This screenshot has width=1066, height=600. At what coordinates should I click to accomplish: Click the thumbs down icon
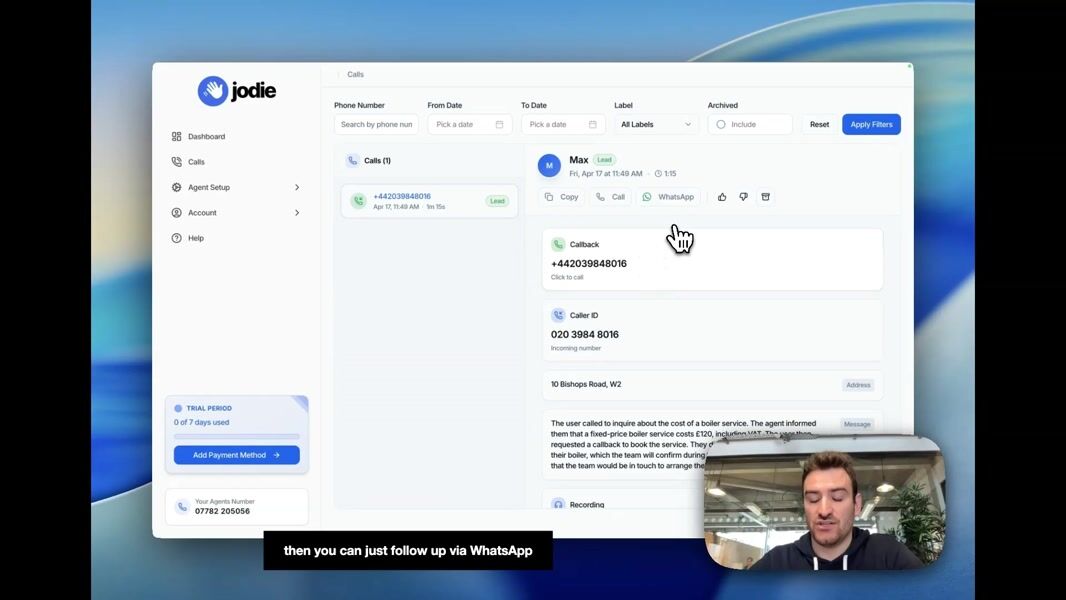[743, 197]
